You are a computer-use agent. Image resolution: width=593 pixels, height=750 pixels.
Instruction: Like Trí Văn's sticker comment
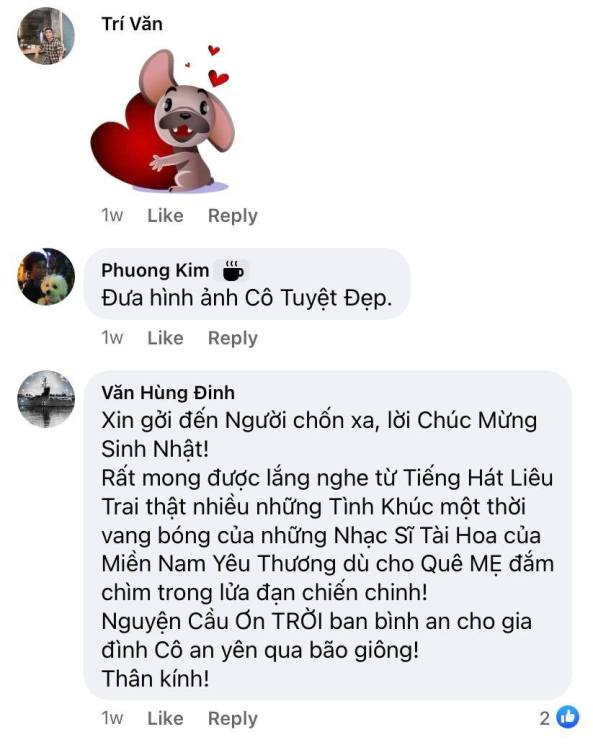[165, 216]
